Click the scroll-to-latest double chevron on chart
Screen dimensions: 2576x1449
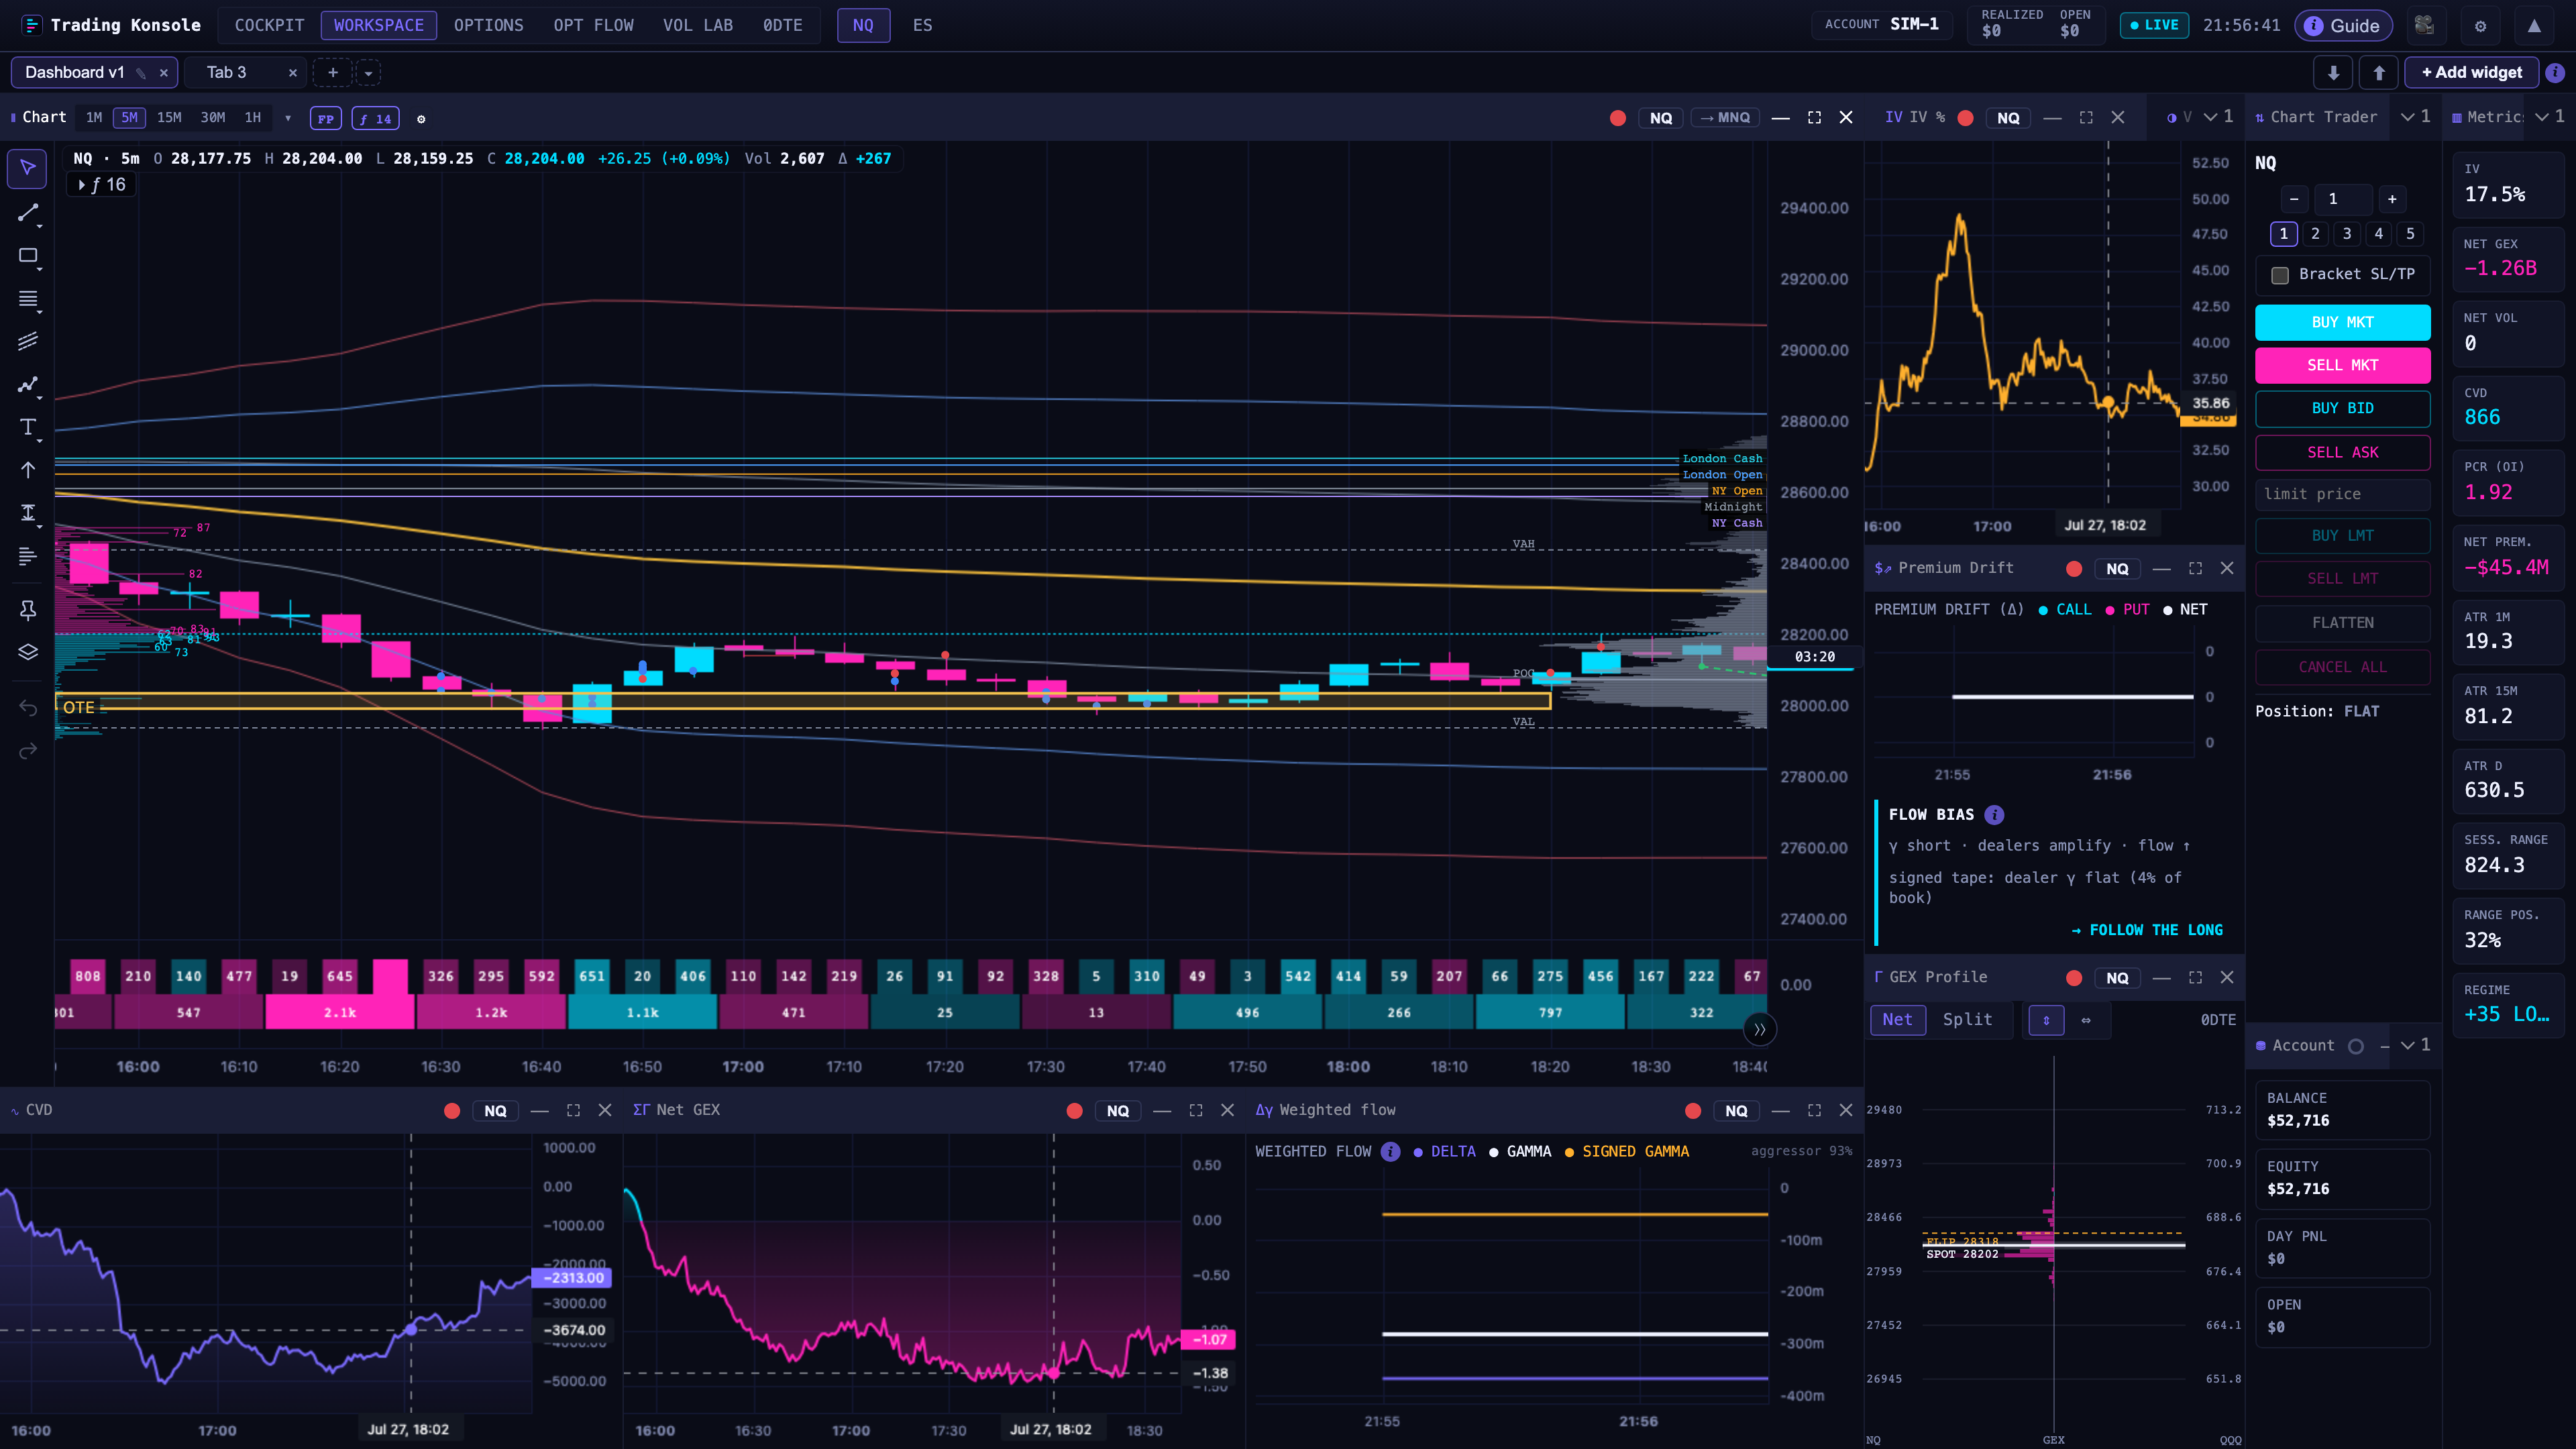[x=1759, y=1029]
